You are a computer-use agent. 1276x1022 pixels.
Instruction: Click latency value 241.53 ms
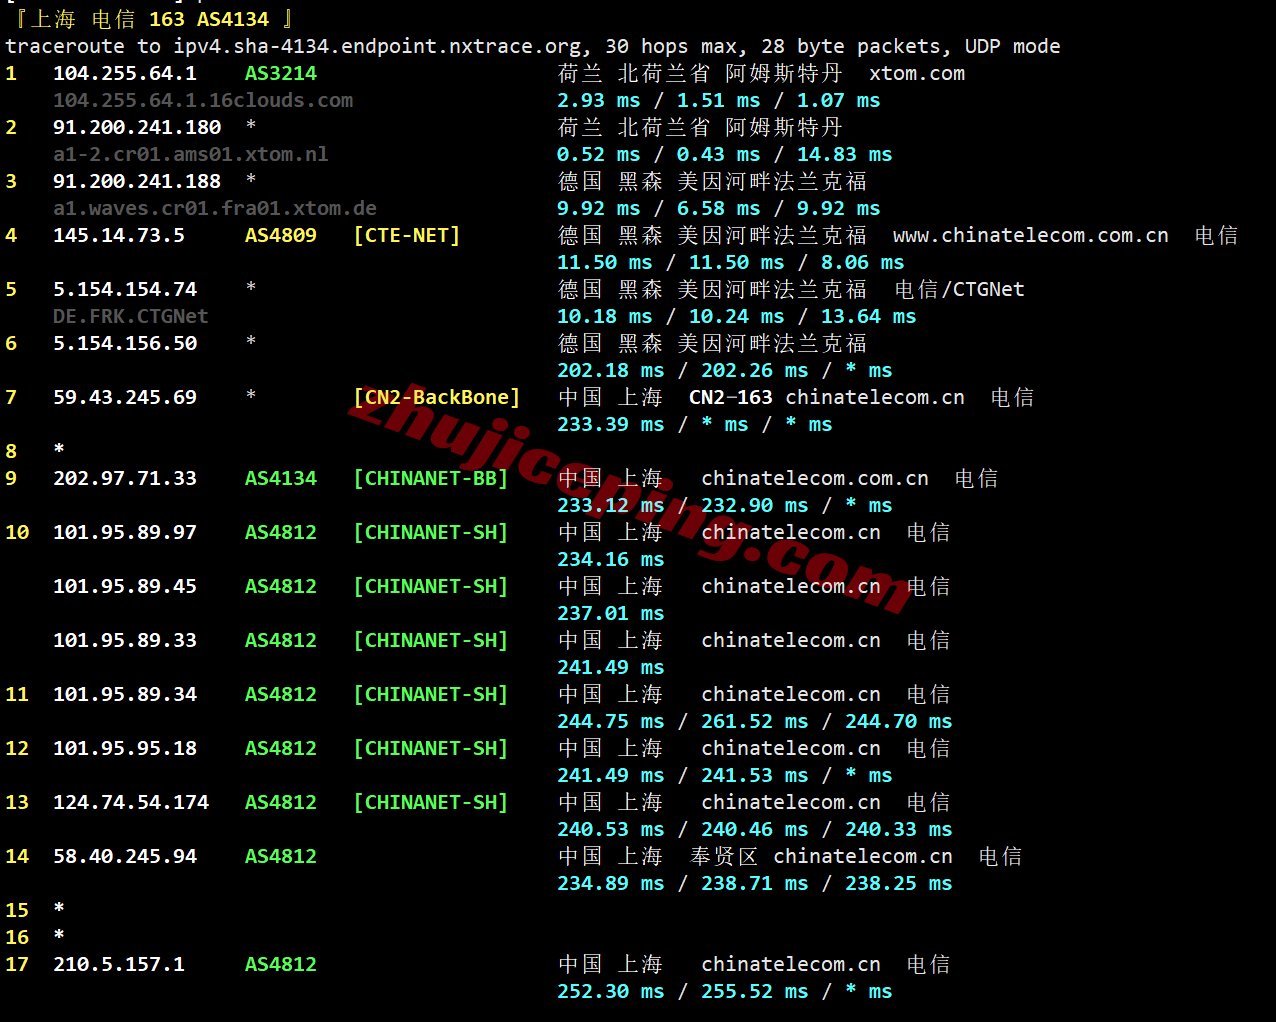click(x=755, y=776)
